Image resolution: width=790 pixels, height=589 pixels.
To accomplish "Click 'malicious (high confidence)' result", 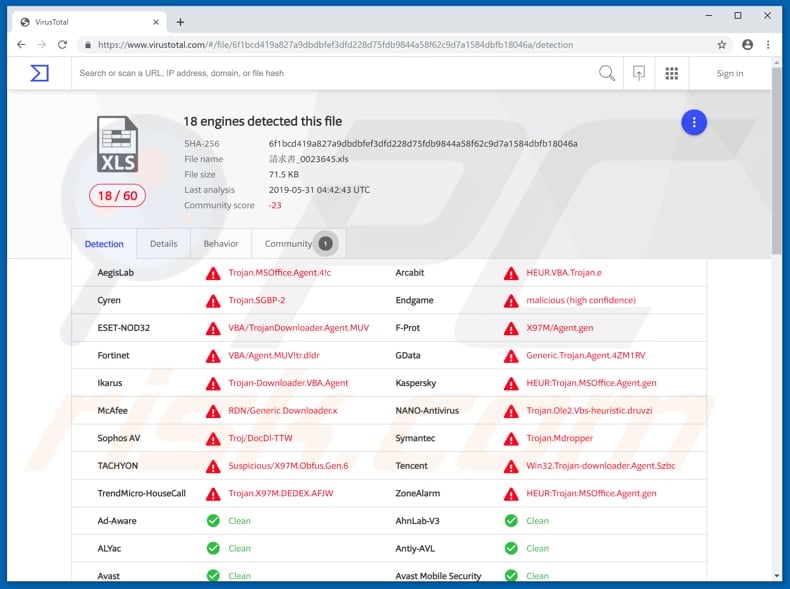I will coord(581,300).
